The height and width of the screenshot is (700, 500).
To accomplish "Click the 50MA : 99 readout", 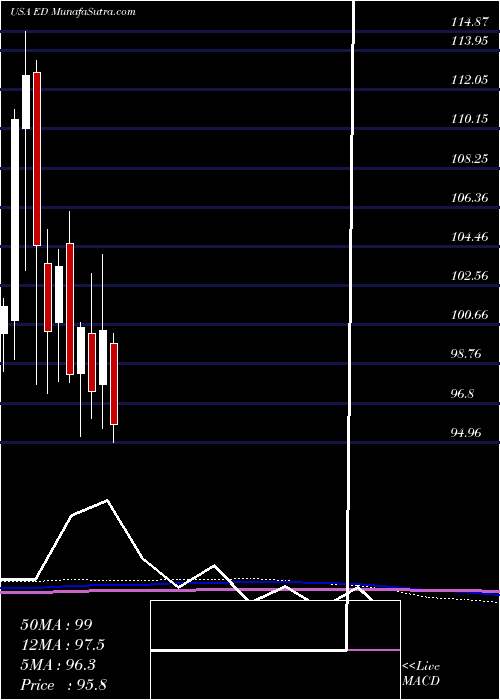I will (56, 625).
